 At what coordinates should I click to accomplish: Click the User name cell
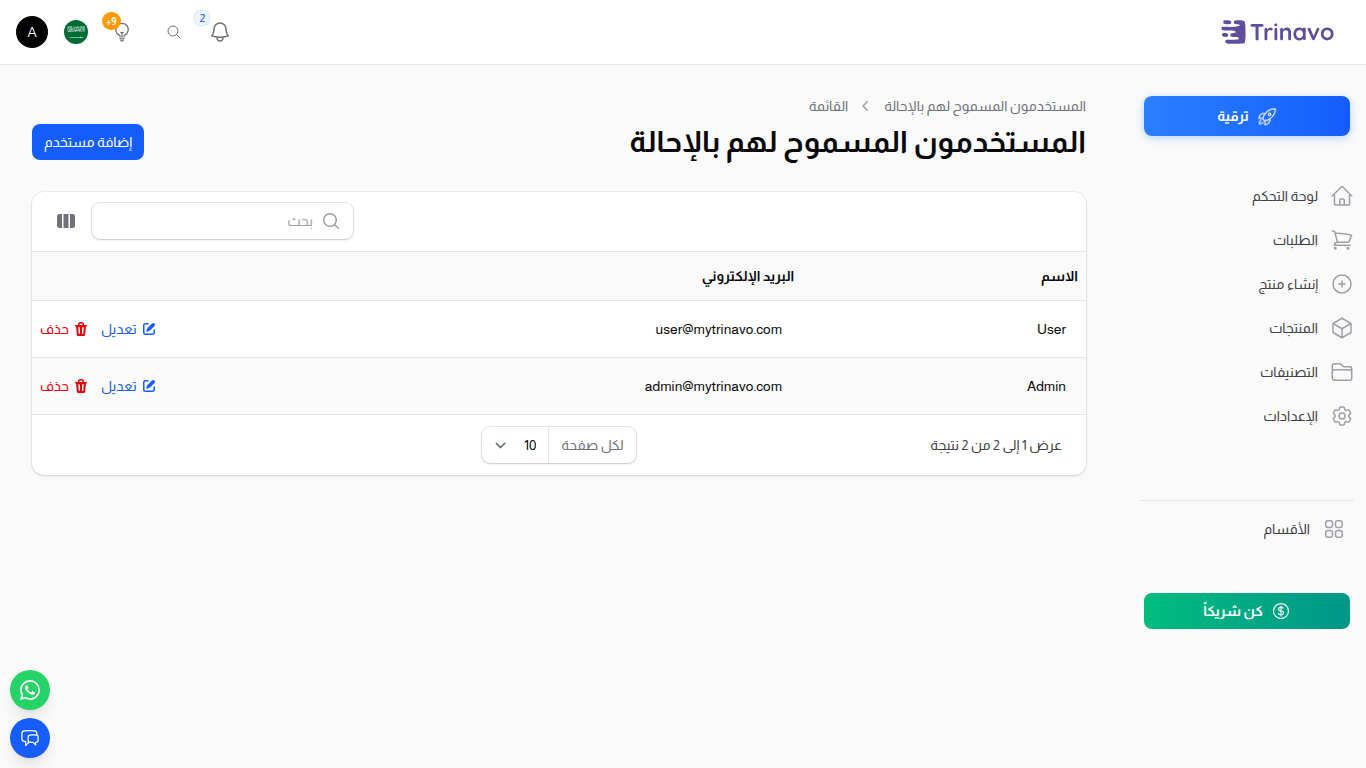(1052, 329)
